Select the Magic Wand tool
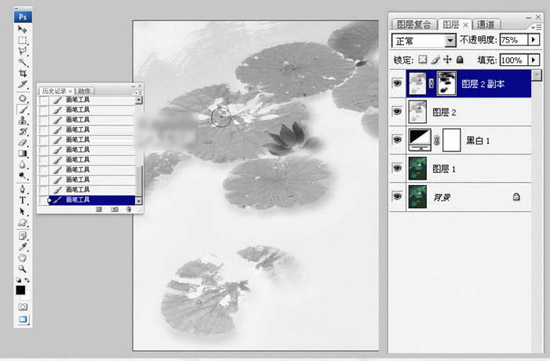Viewport: 550px width, 361px height. click(x=22, y=62)
